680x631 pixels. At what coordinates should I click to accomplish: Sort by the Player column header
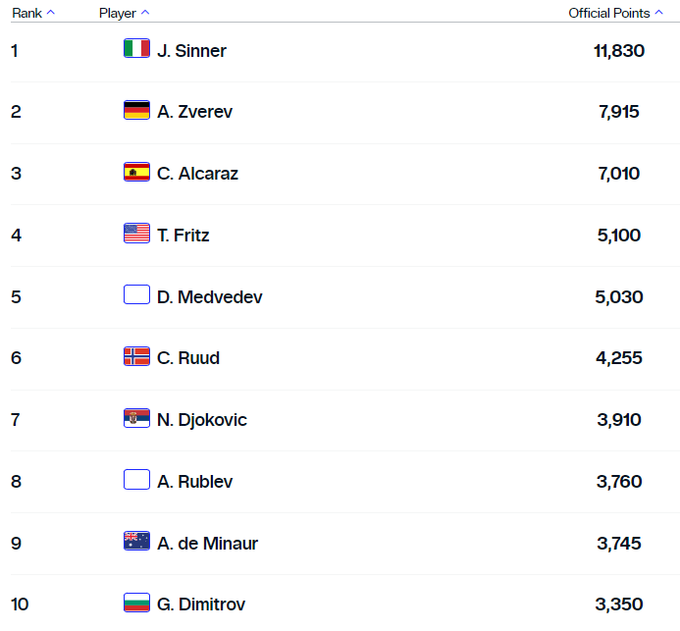(124, 13)
